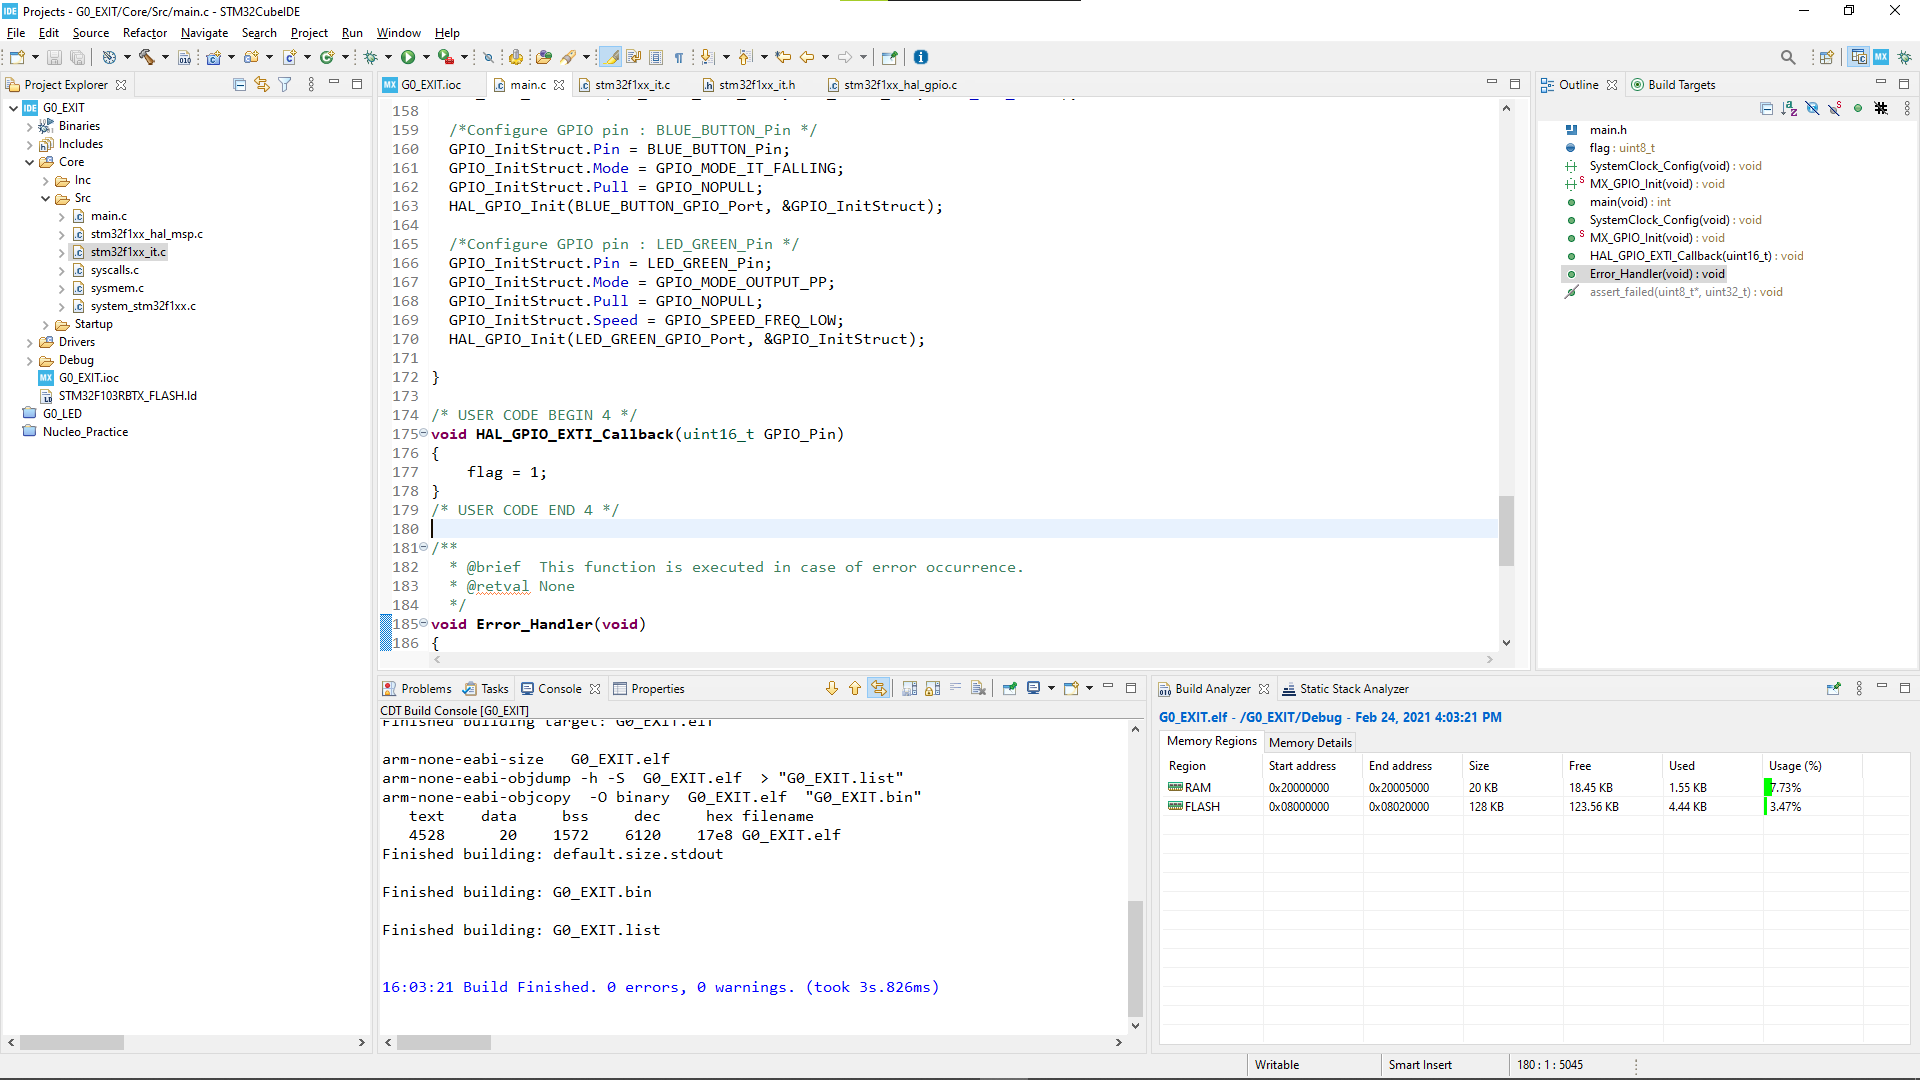Click the Build hammer icon
This screenshot has width=1920, height=1080.
pyautogui.click(x=146, y=57)
